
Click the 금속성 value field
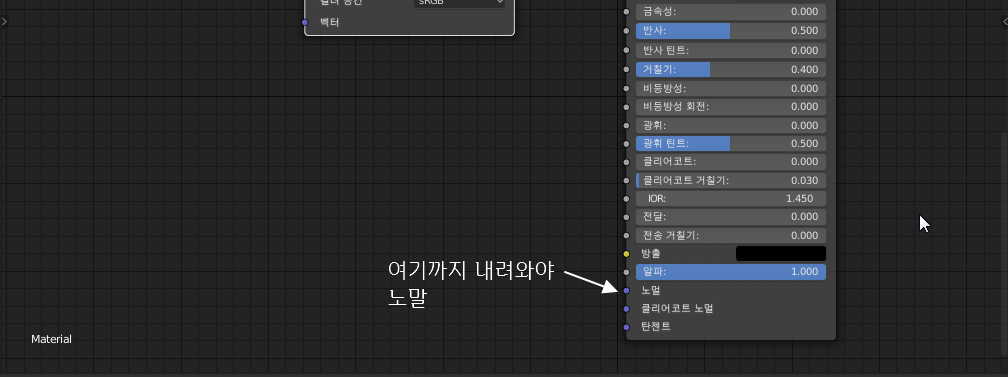click(731, 12)
